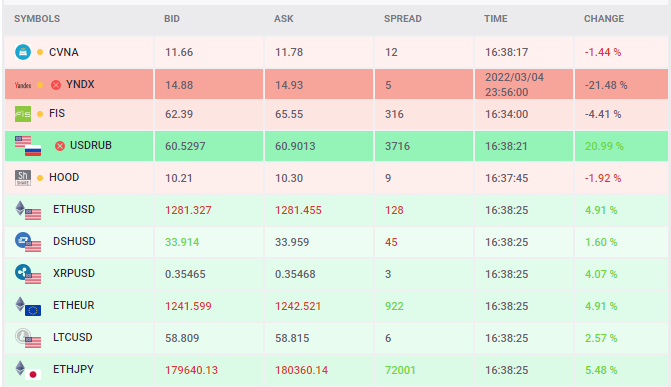Image resolution: width=671 pixels, height=387 pixels.
Task: Sort by the CHANGE column header
Action: pos(604,19)
